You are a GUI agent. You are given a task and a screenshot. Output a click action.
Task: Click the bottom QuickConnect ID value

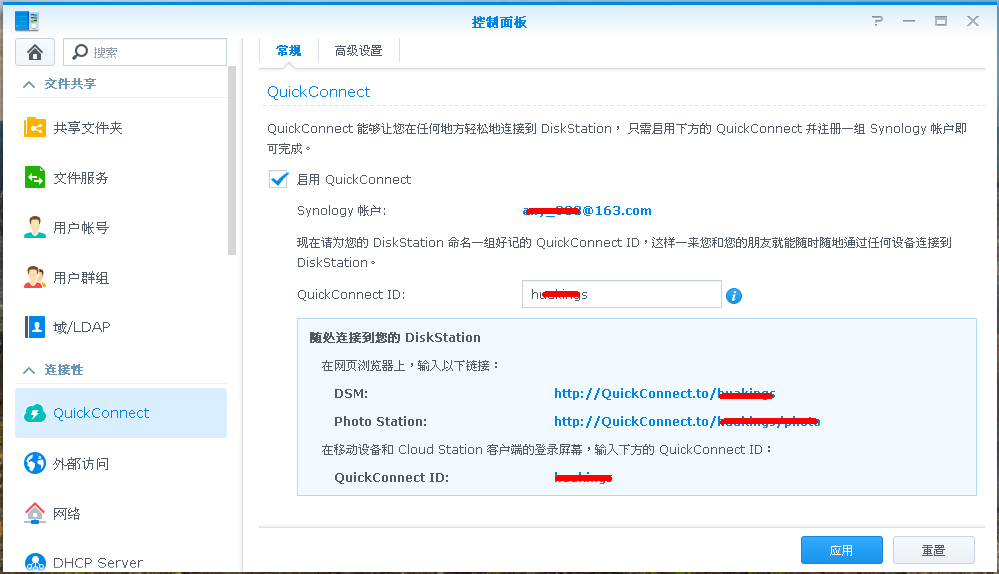click(x=583, y=478)
